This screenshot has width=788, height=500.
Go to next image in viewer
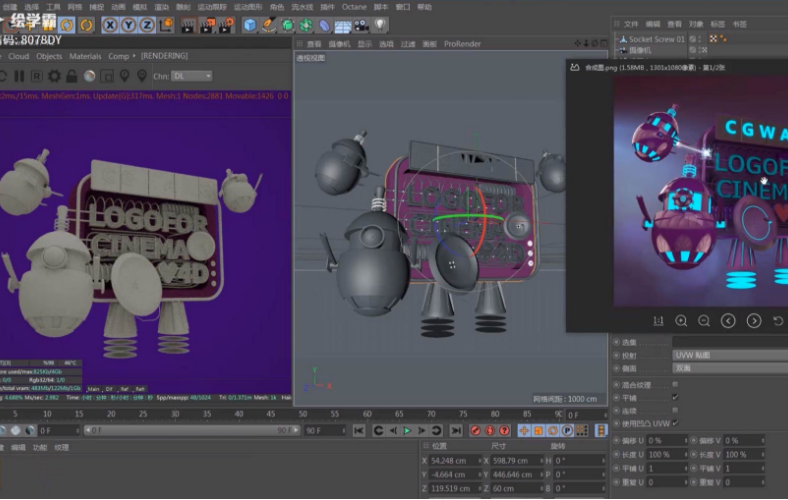coord(754,321)
